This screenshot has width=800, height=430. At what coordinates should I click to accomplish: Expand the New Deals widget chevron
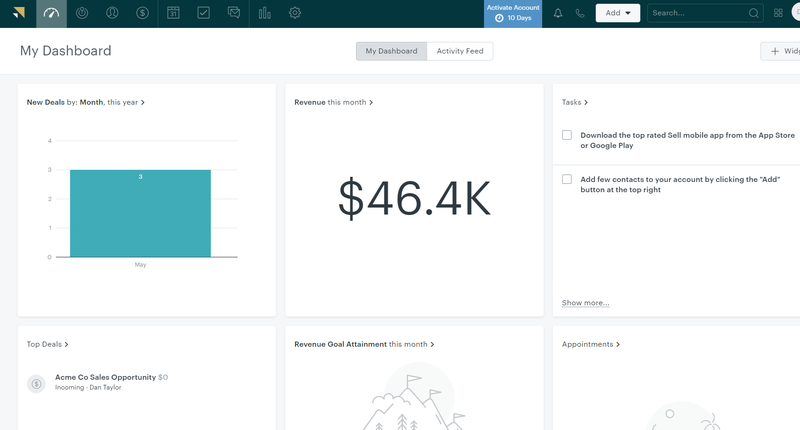pyautogui.click(x=143, y=103)
